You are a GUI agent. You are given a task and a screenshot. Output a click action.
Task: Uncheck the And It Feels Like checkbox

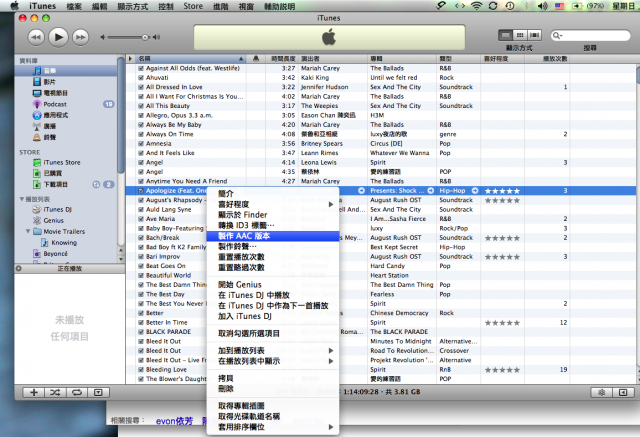141,153
